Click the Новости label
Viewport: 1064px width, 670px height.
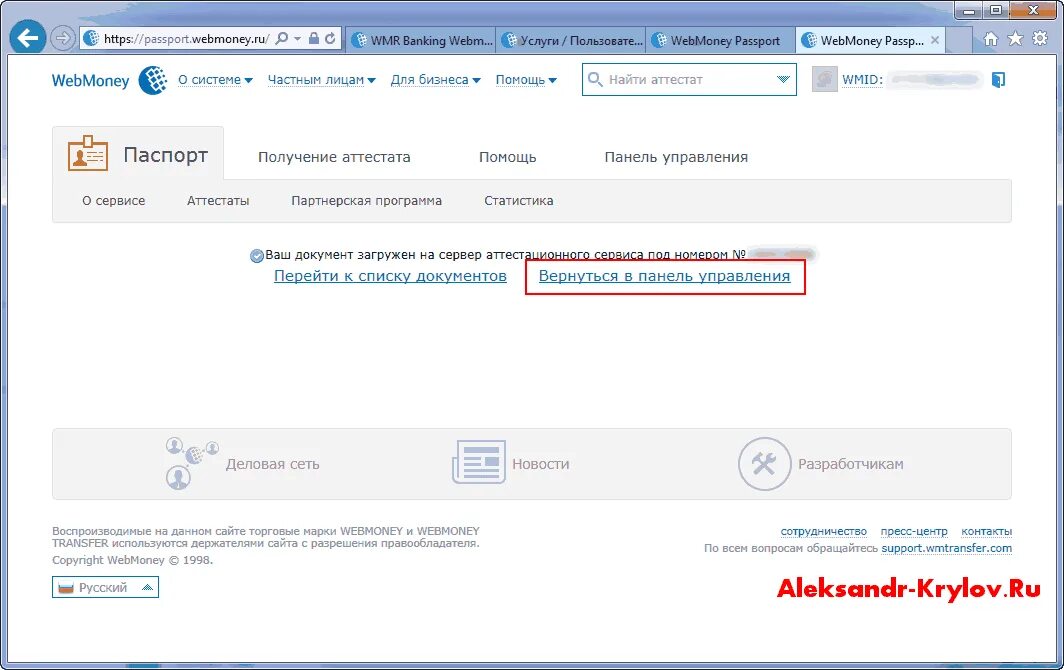coord(540,464)
